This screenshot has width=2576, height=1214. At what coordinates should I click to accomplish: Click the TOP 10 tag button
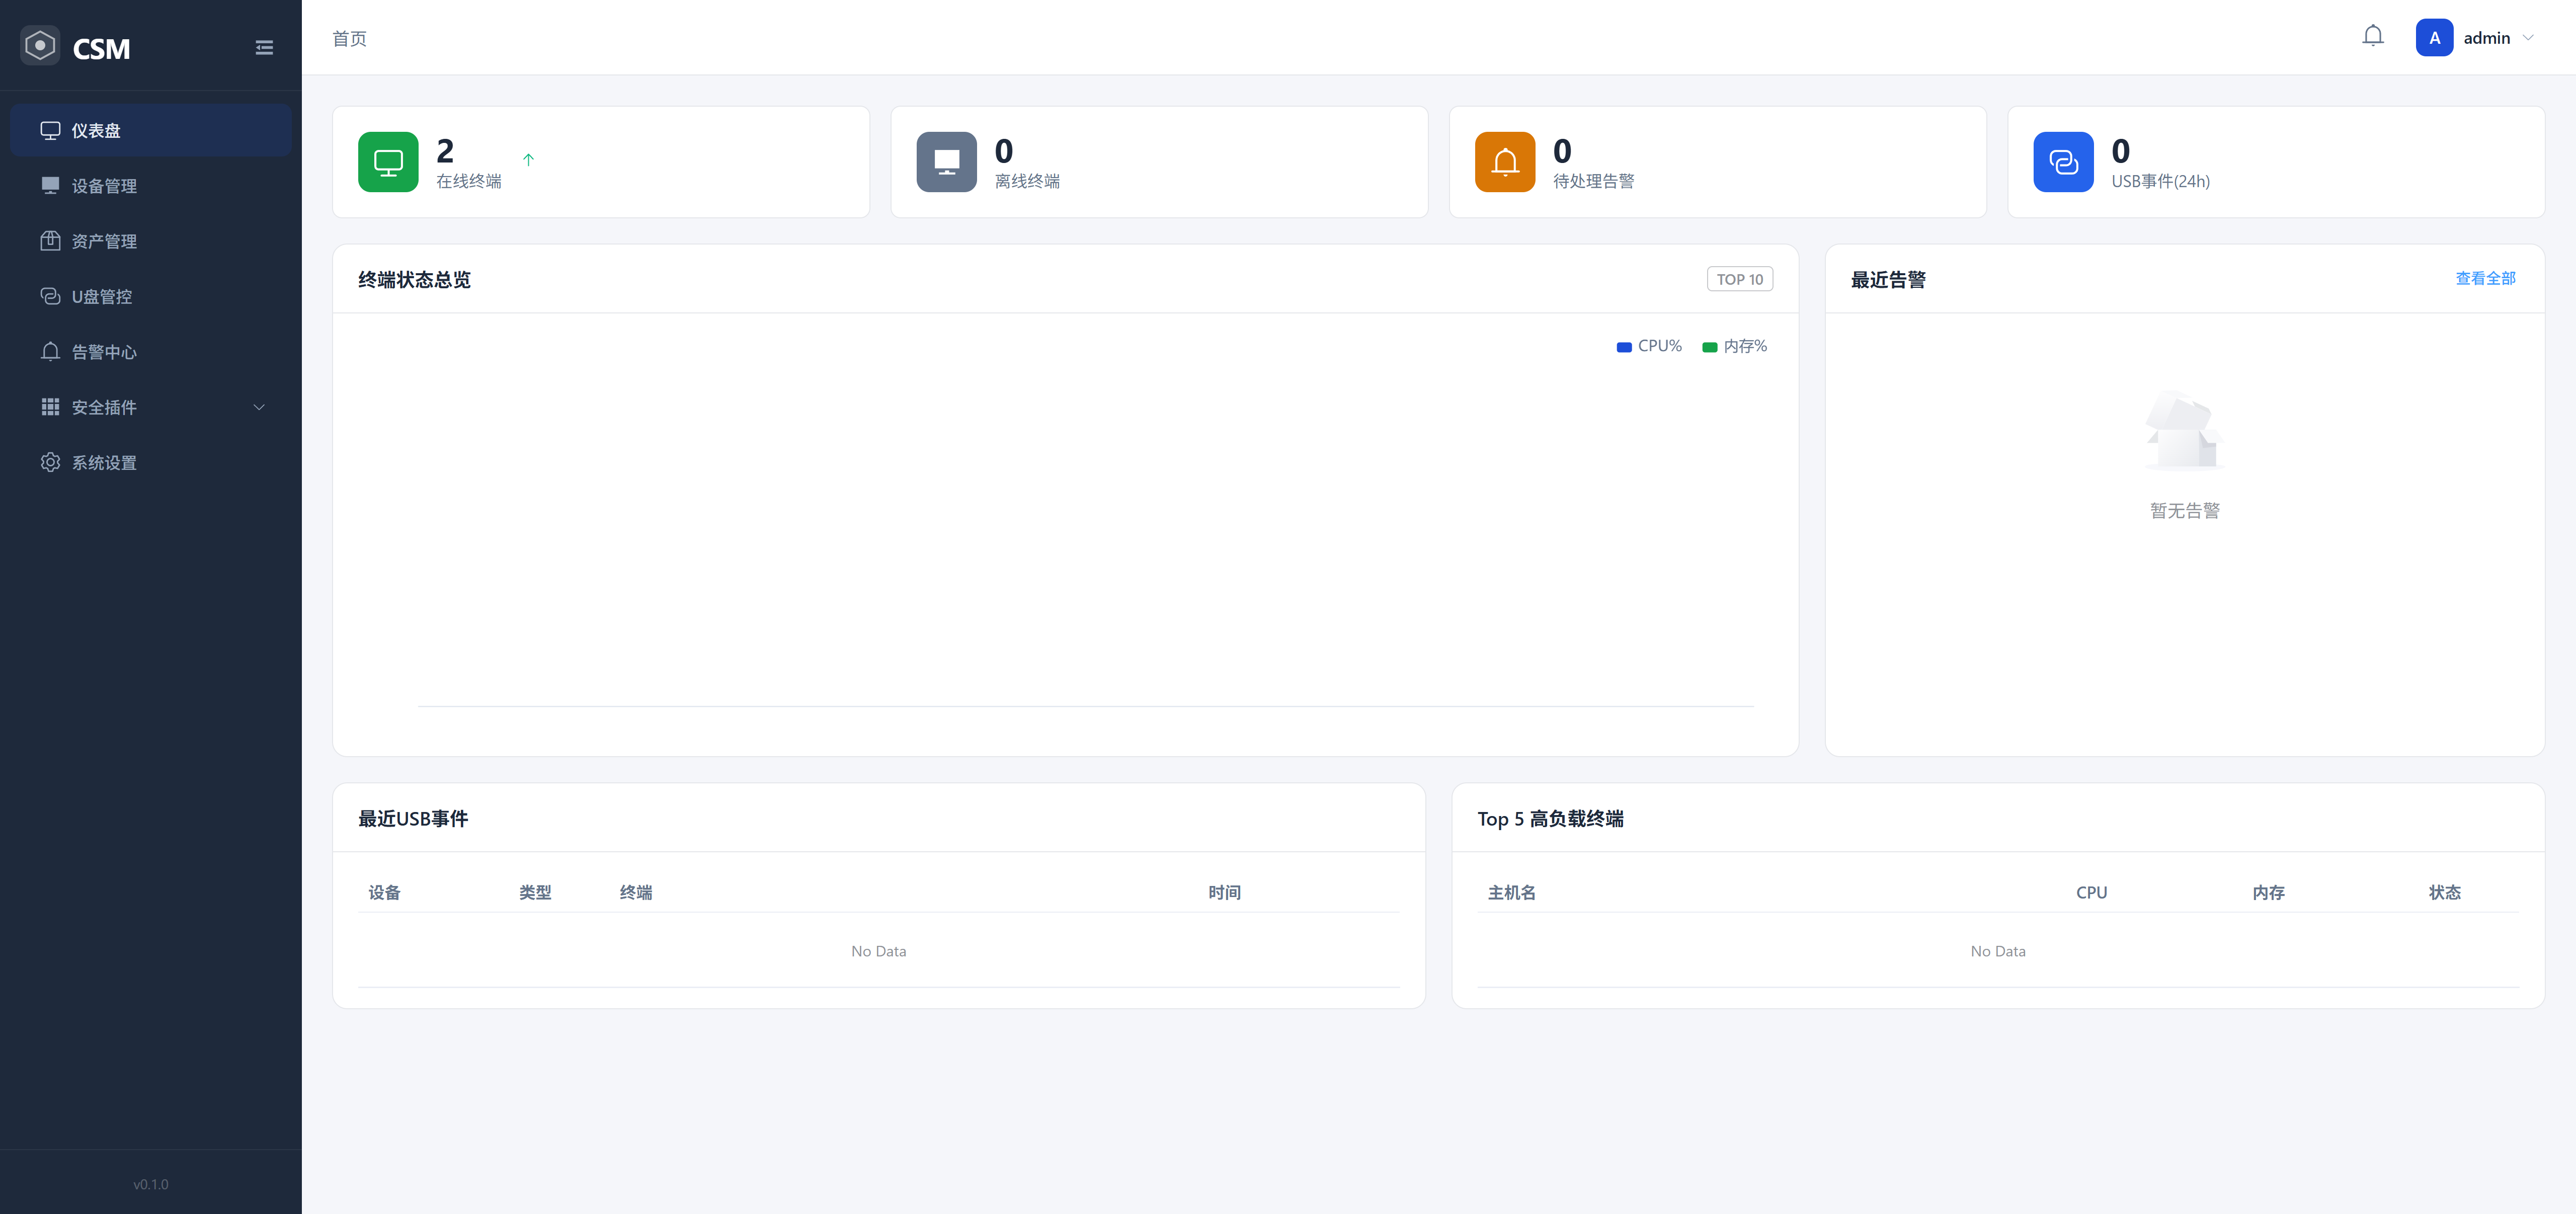coord(1739,279)
